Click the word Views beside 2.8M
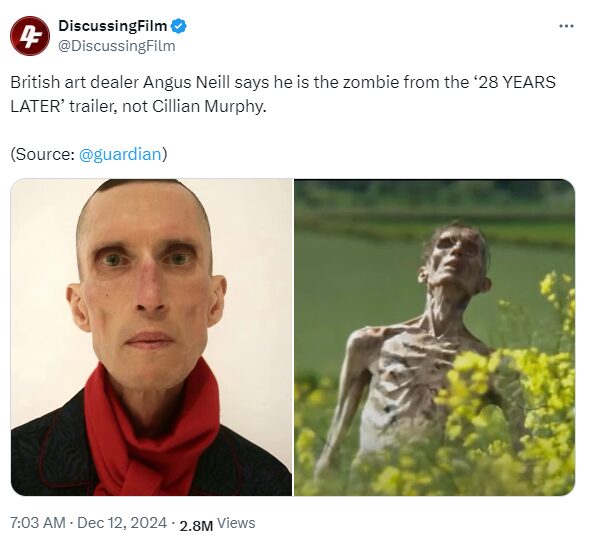591x546 pixels. (236, 523)
